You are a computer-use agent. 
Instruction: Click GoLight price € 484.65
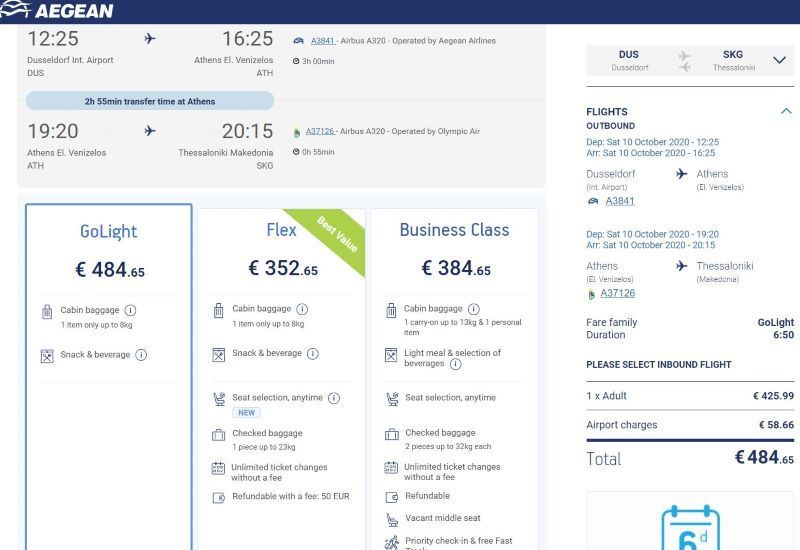point(110,270)
